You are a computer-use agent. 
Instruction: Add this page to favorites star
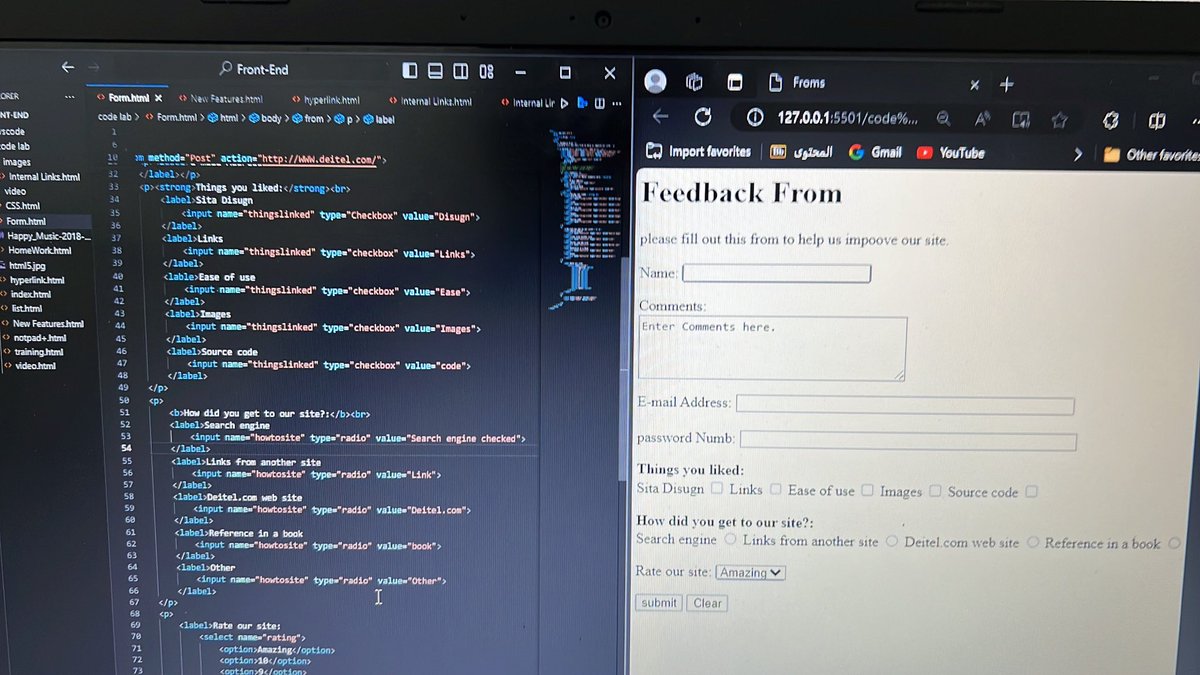(x=1059, y=120)
